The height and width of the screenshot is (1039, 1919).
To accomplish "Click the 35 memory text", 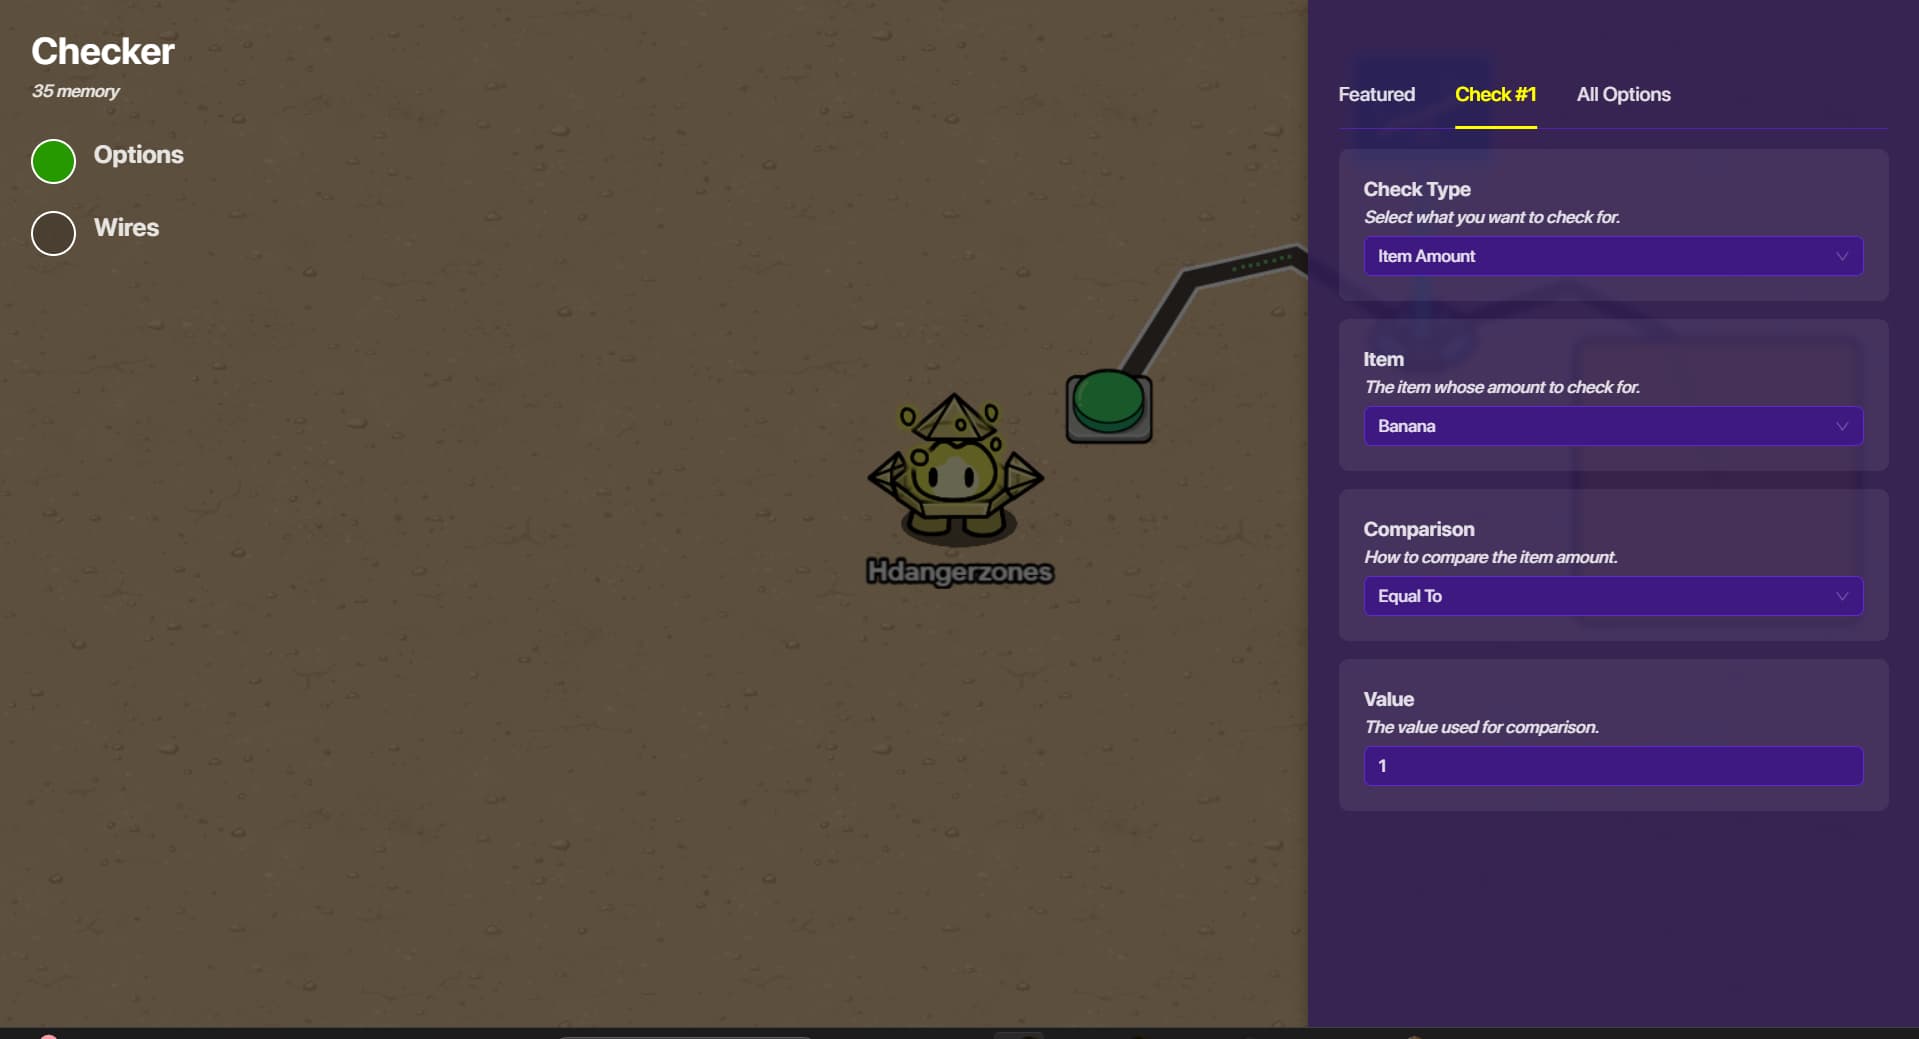I will [x=76, y=91].
